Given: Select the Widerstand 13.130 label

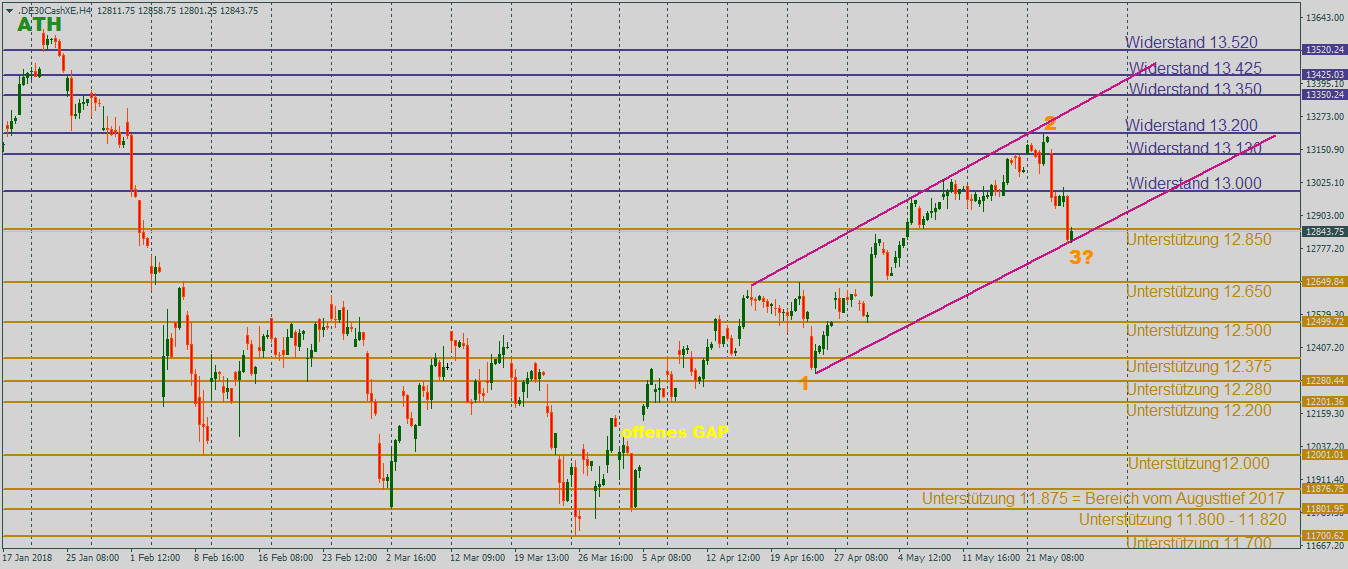Looking at the screenshot, I should point(1195,148).
